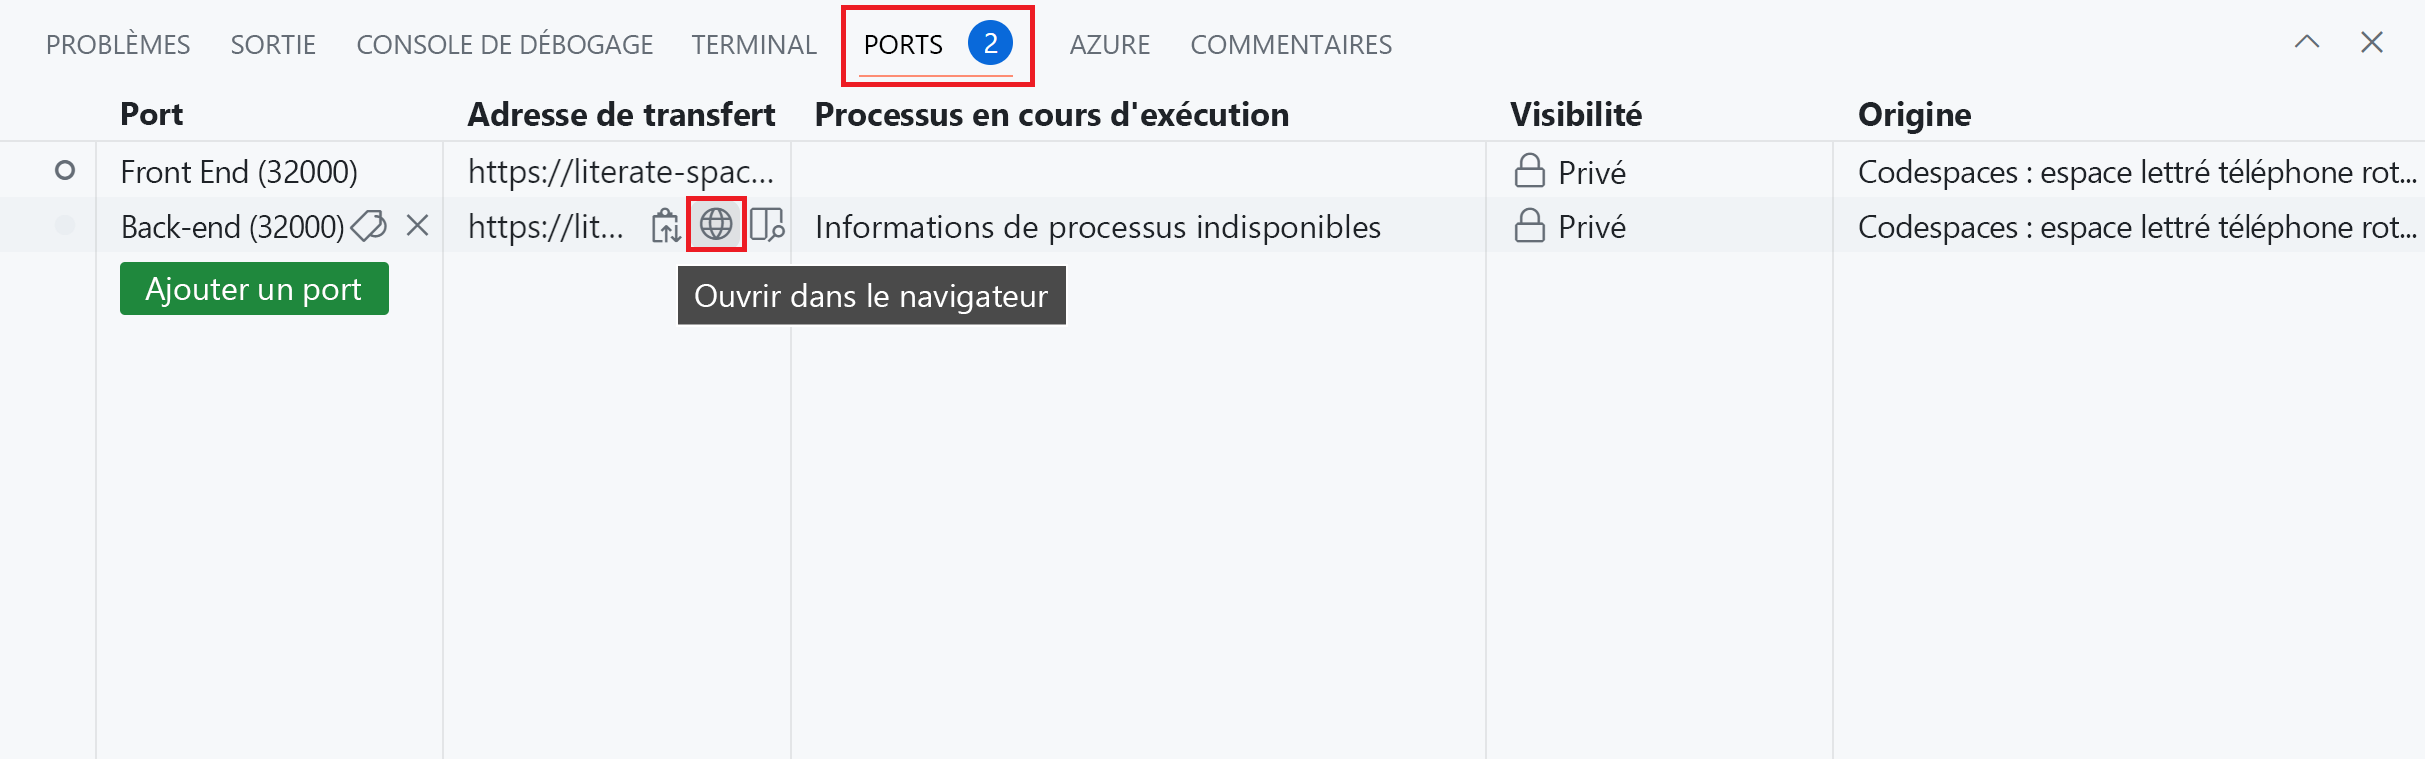Open the globe icon highlighted in red

tap(716, 226)
